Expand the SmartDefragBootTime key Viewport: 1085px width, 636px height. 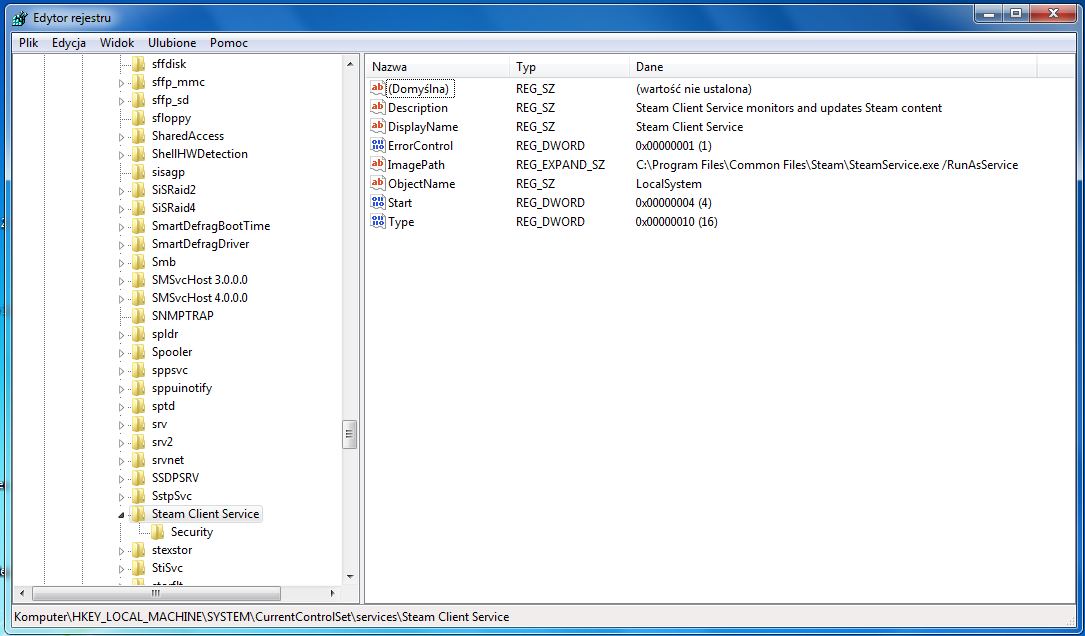tap(121, 227)
